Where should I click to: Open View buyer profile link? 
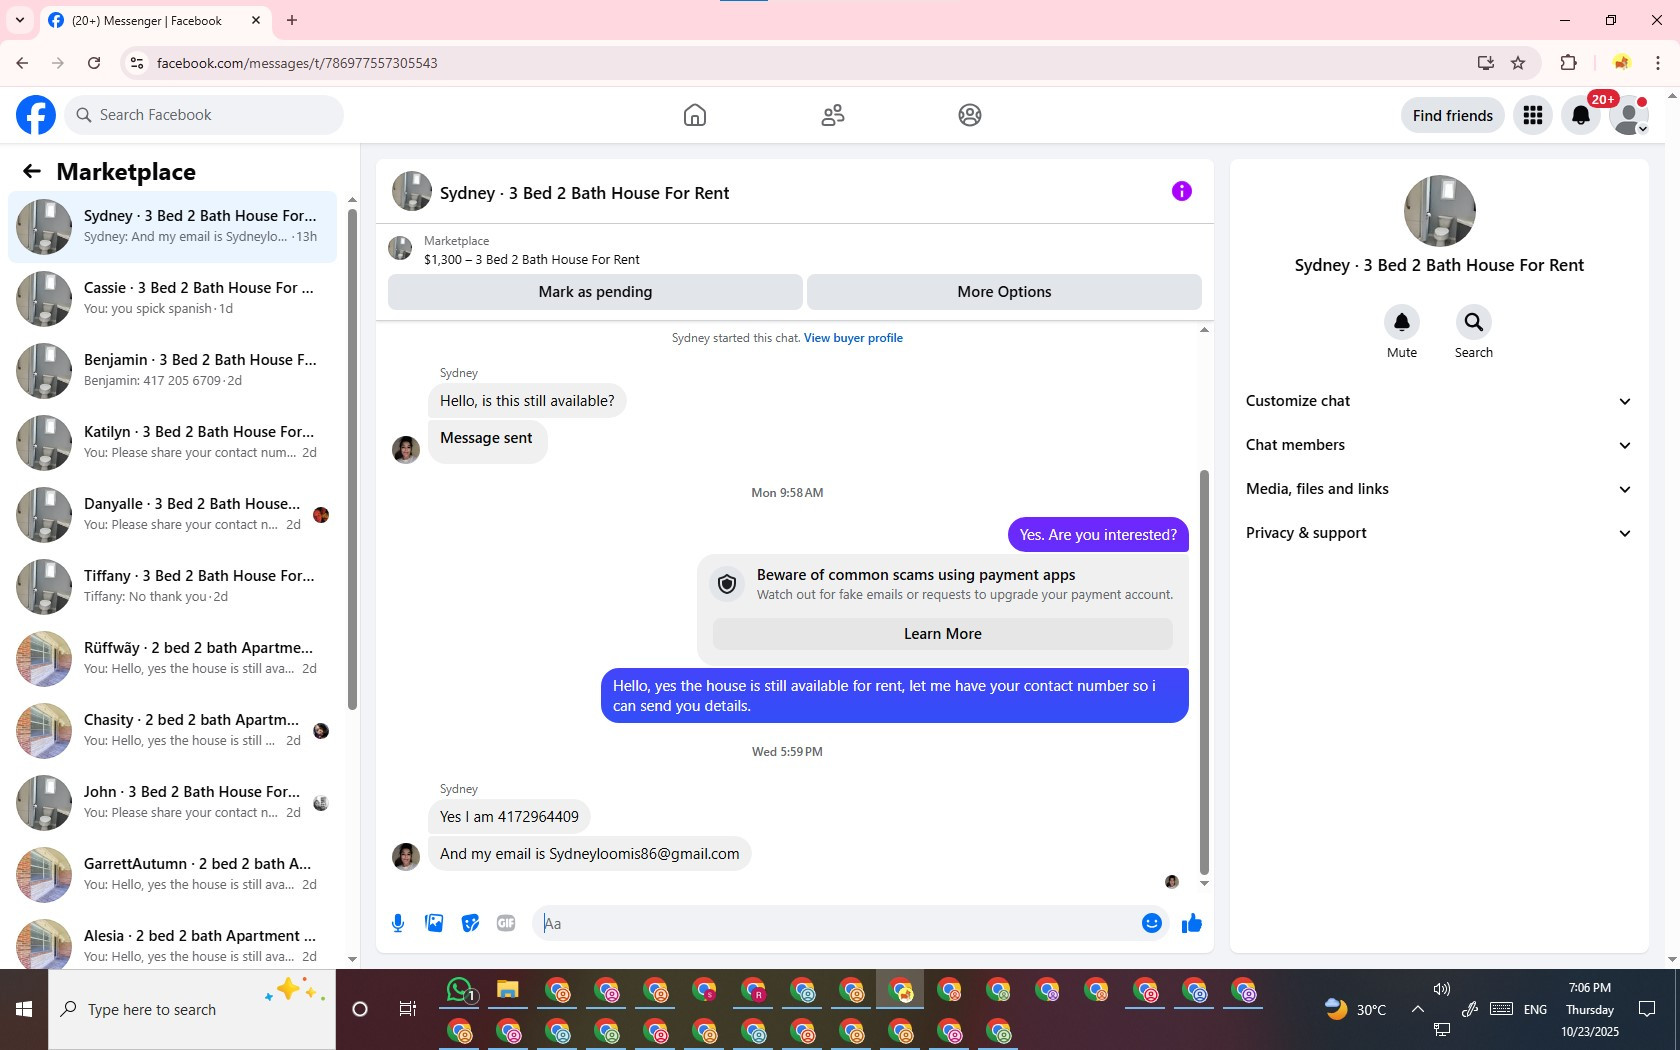pos(853,338)
